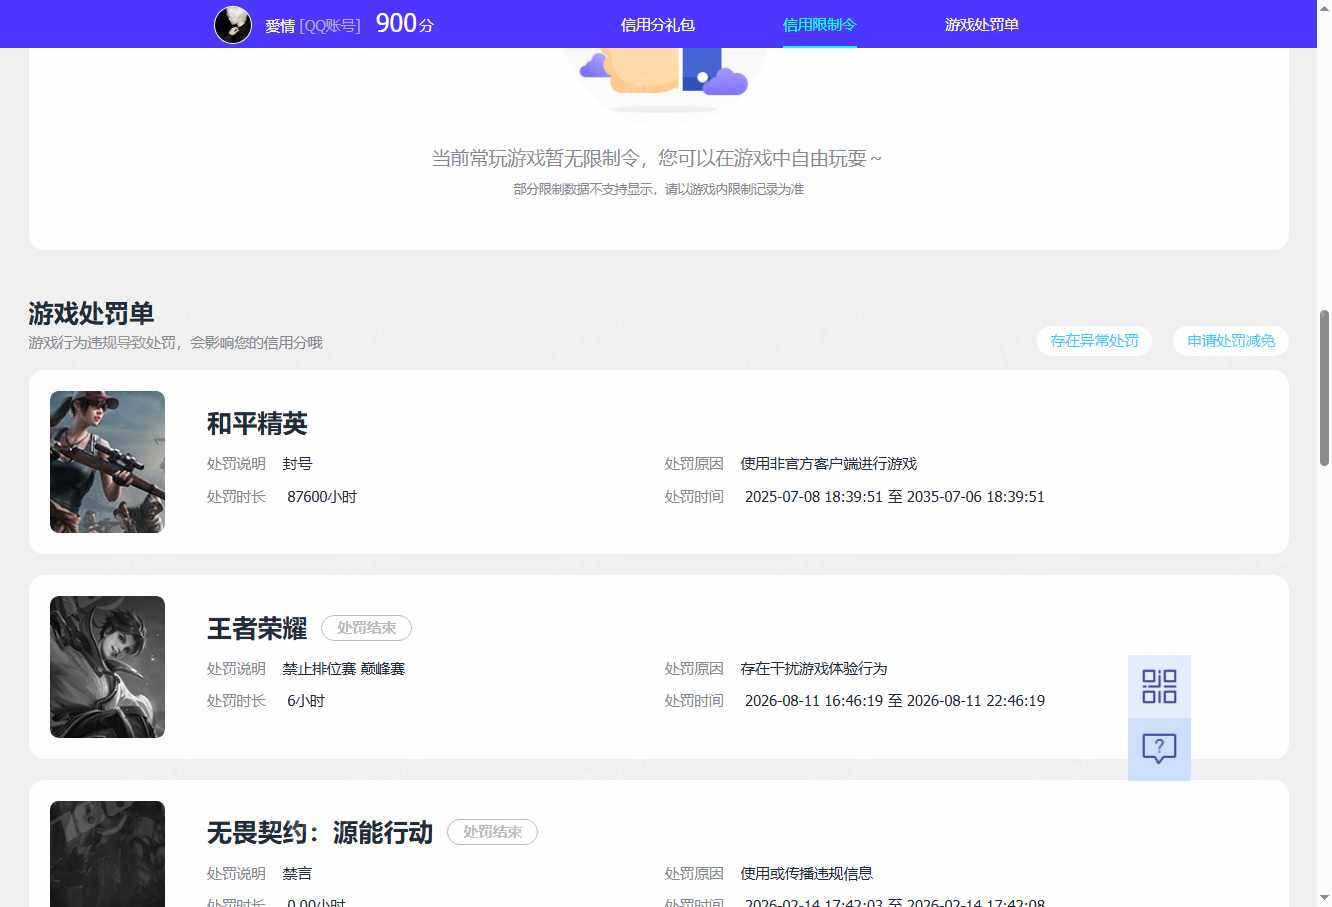The width and height of the screenshot is (1332, 907).
Task: Click the 存在异常处罚 button
Action: pyautogui.click(x=1094, y=341)
